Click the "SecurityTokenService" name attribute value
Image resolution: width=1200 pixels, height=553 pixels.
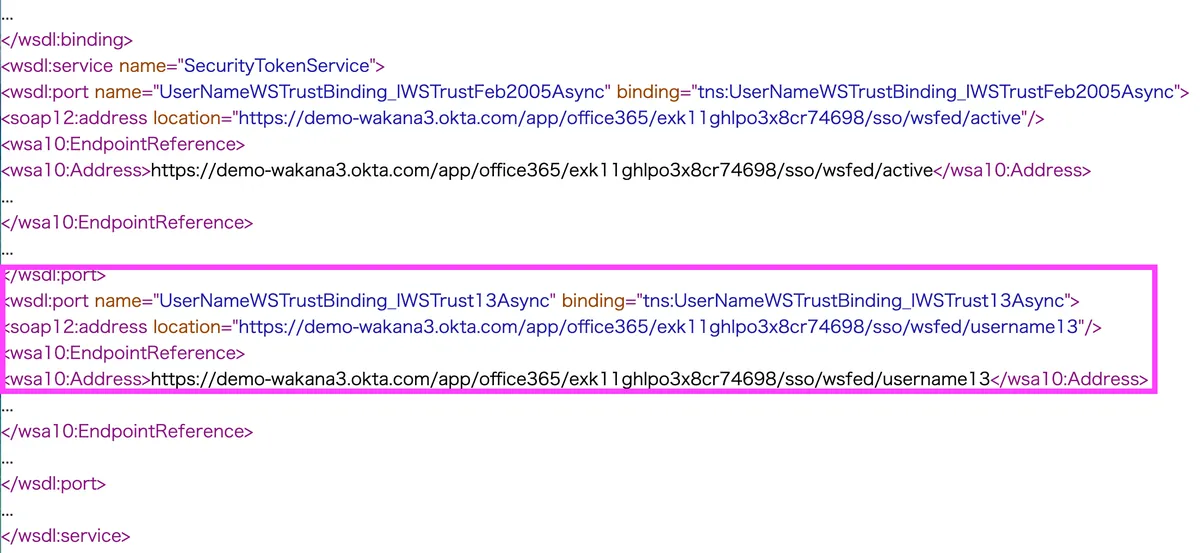pos(277,67)
